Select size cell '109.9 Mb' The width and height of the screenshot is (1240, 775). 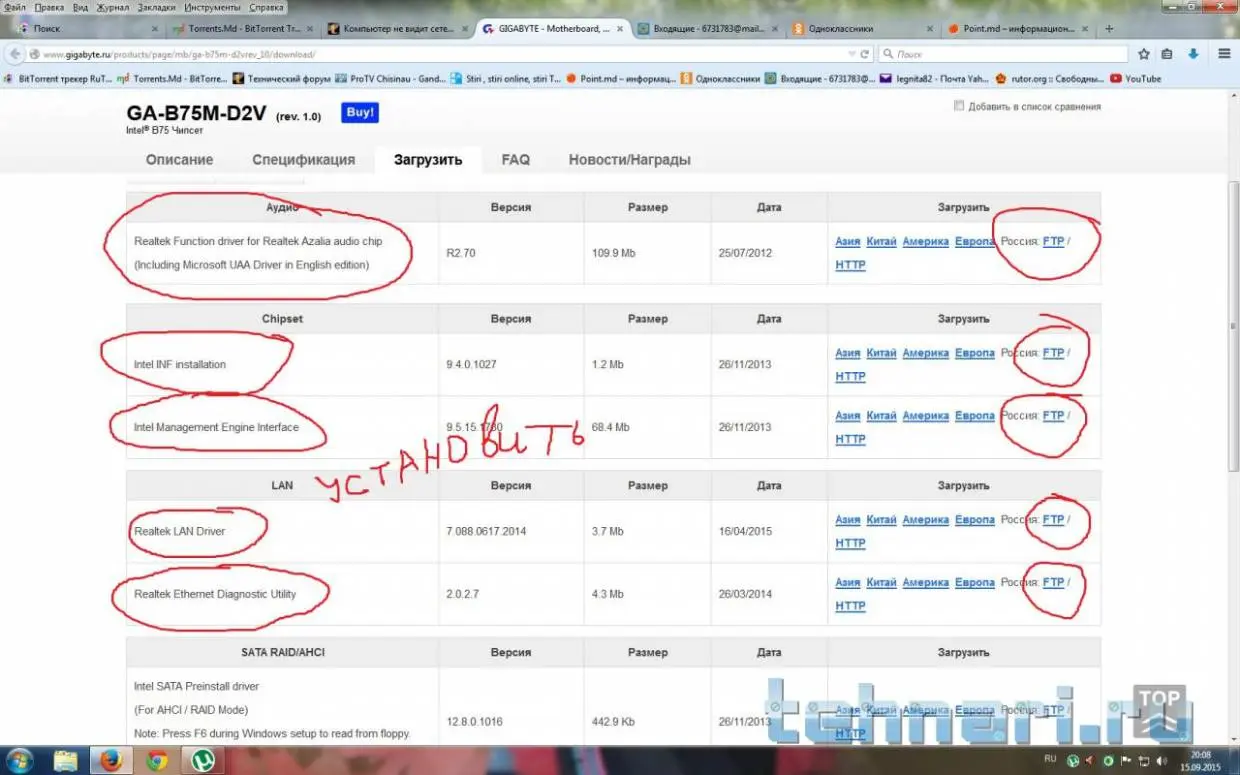613,253
